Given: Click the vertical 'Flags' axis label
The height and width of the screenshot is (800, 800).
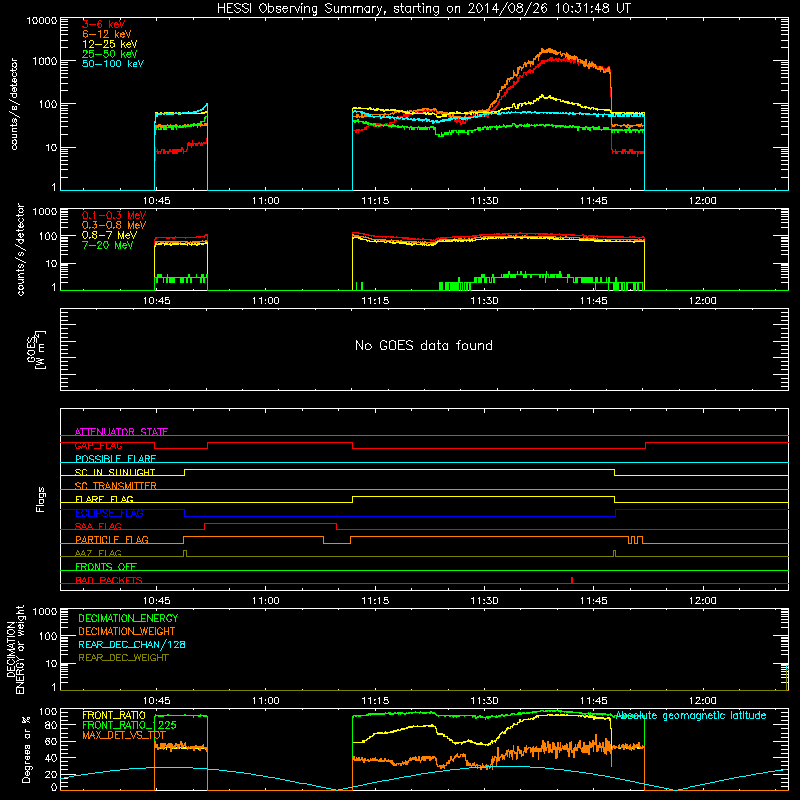Looking at the screenshot, I should tap(40, 499).
